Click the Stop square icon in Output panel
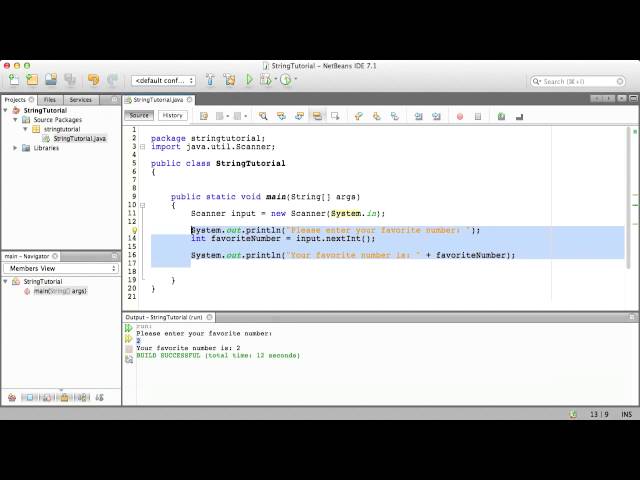The image size is (640, 480). click(129, 349)
